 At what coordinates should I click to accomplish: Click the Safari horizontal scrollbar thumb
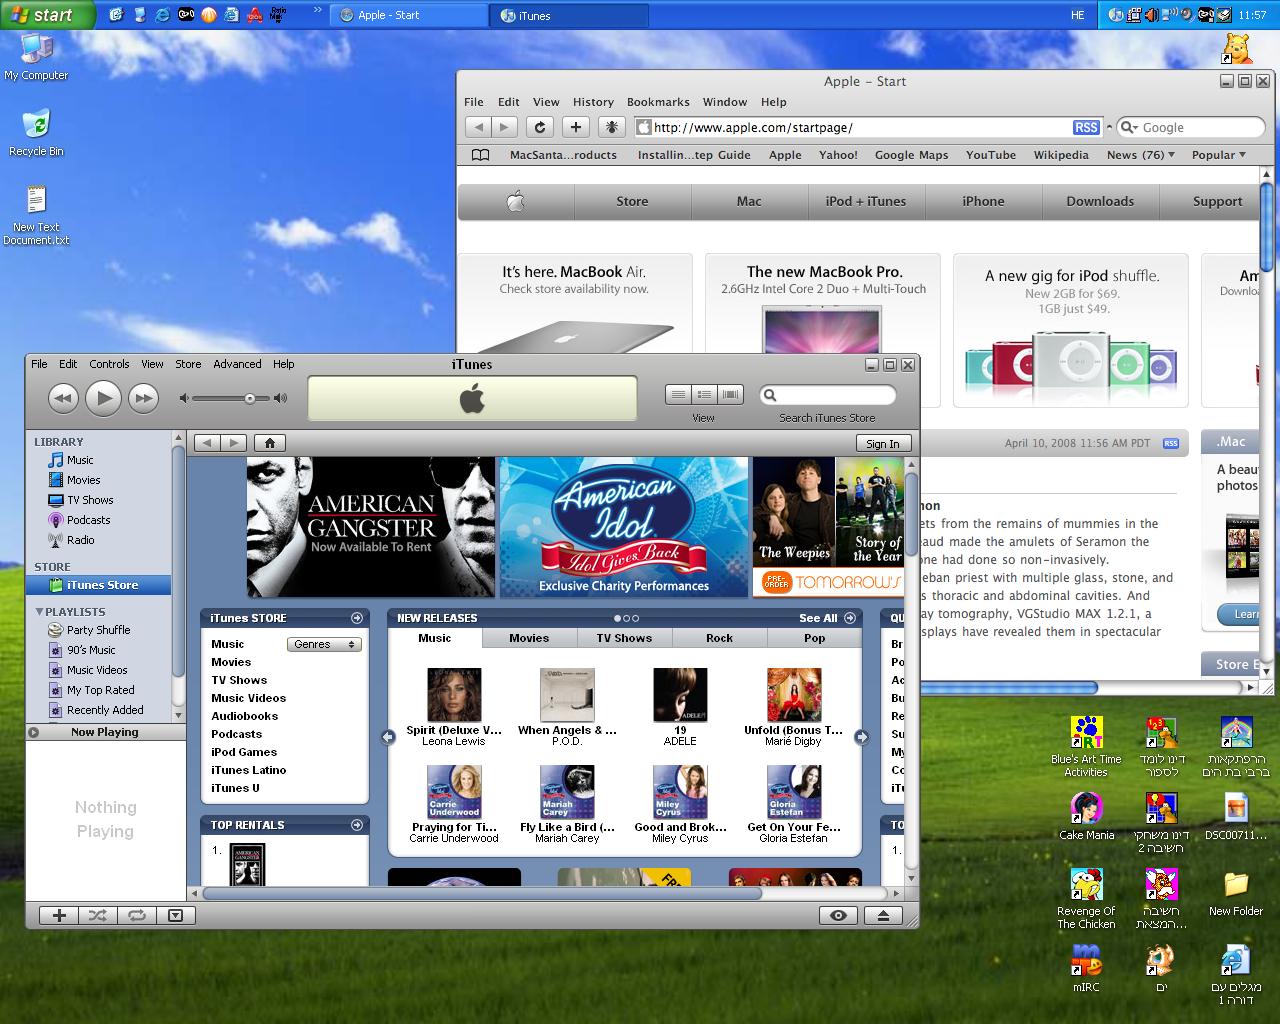[x=1008, y=688]
